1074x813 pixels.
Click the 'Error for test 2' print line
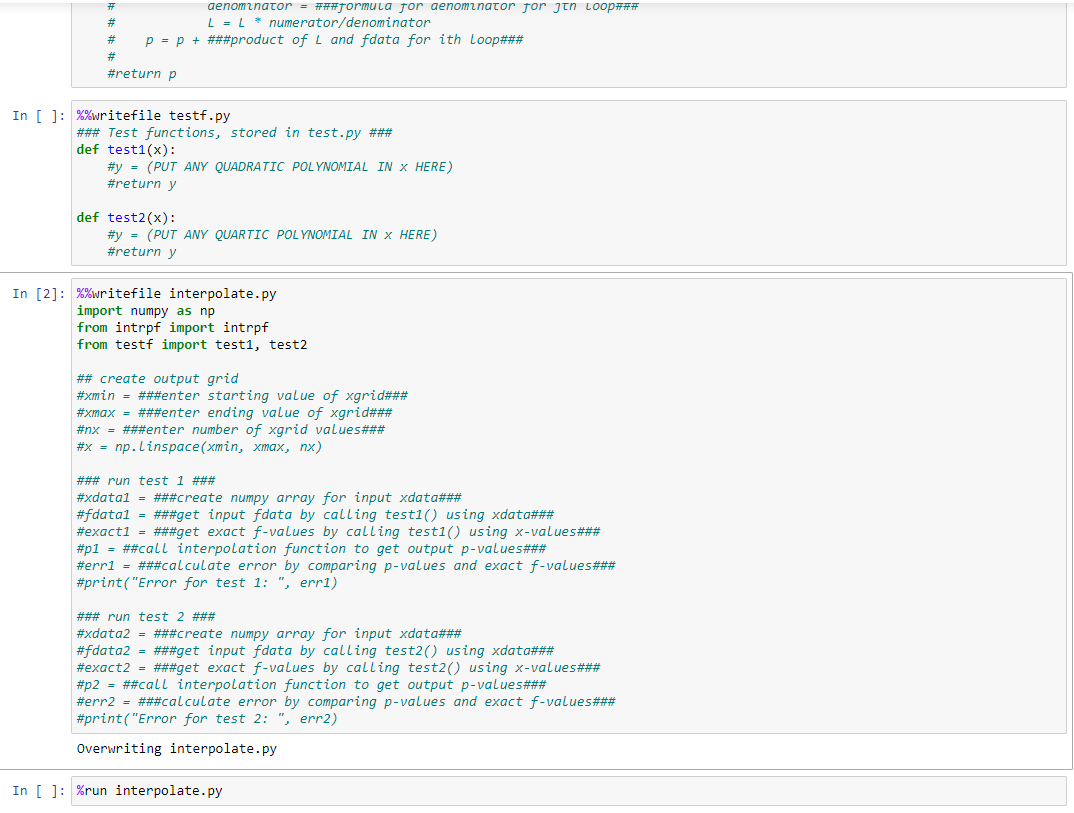(x=207, y=719)
